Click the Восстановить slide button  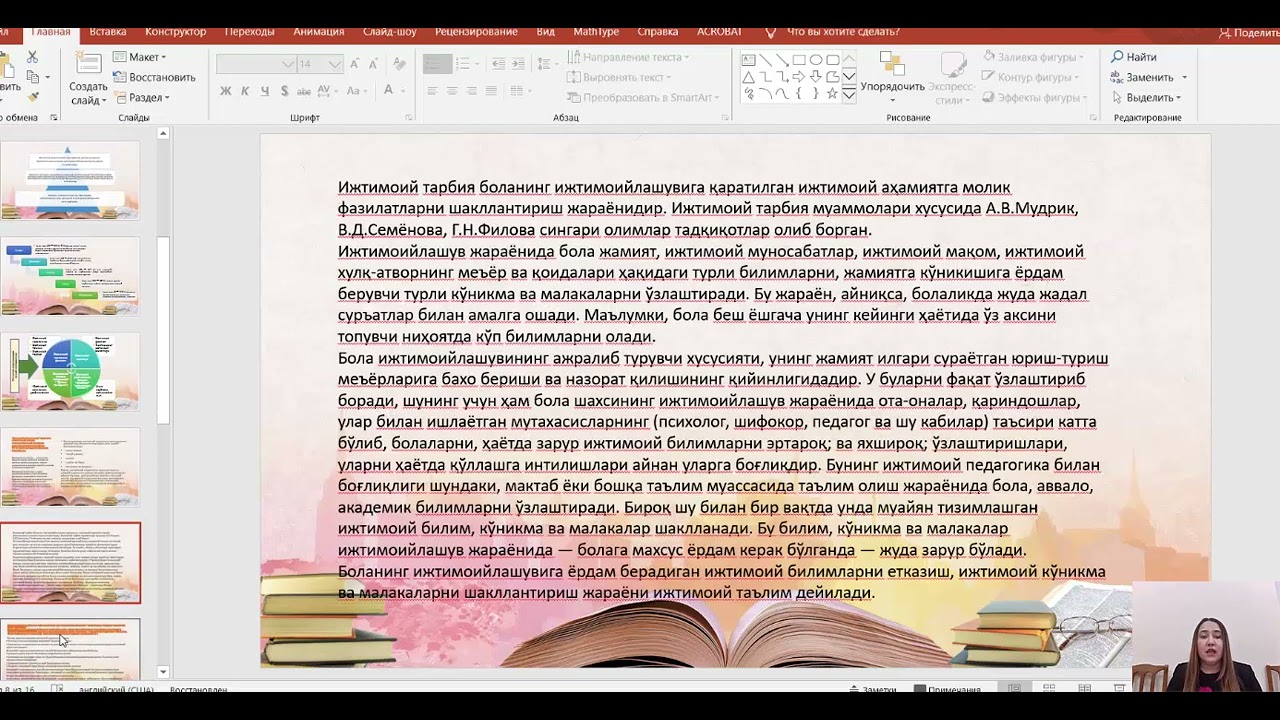154,77
